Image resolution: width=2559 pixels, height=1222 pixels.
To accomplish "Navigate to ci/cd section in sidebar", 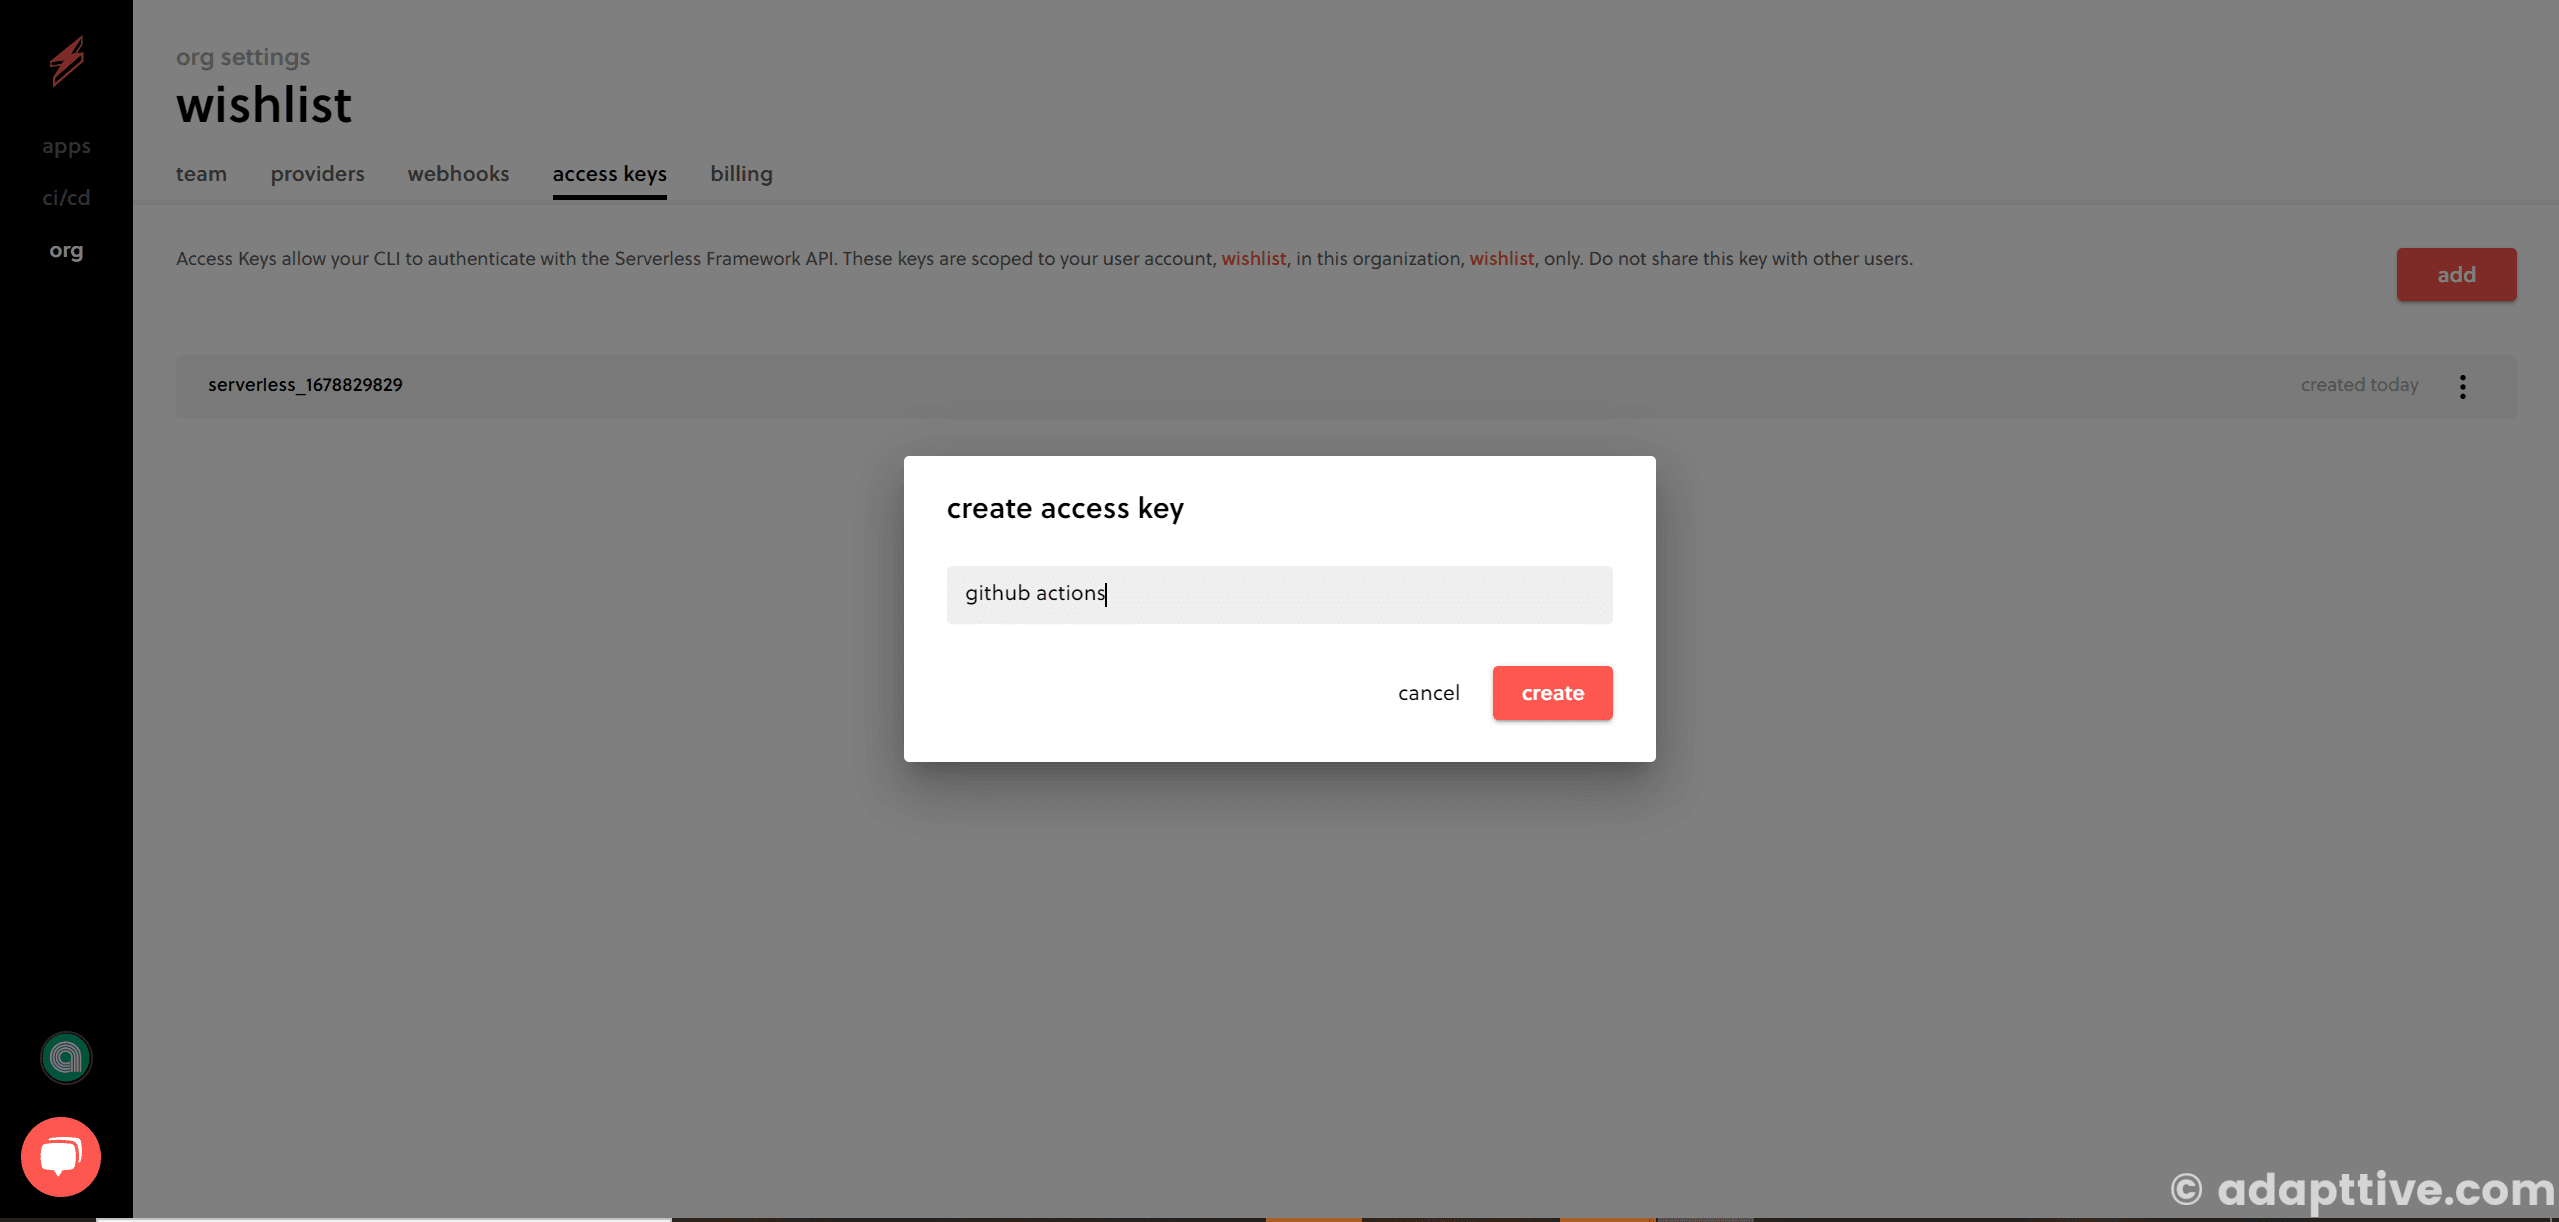I will [x=65, y=197].
